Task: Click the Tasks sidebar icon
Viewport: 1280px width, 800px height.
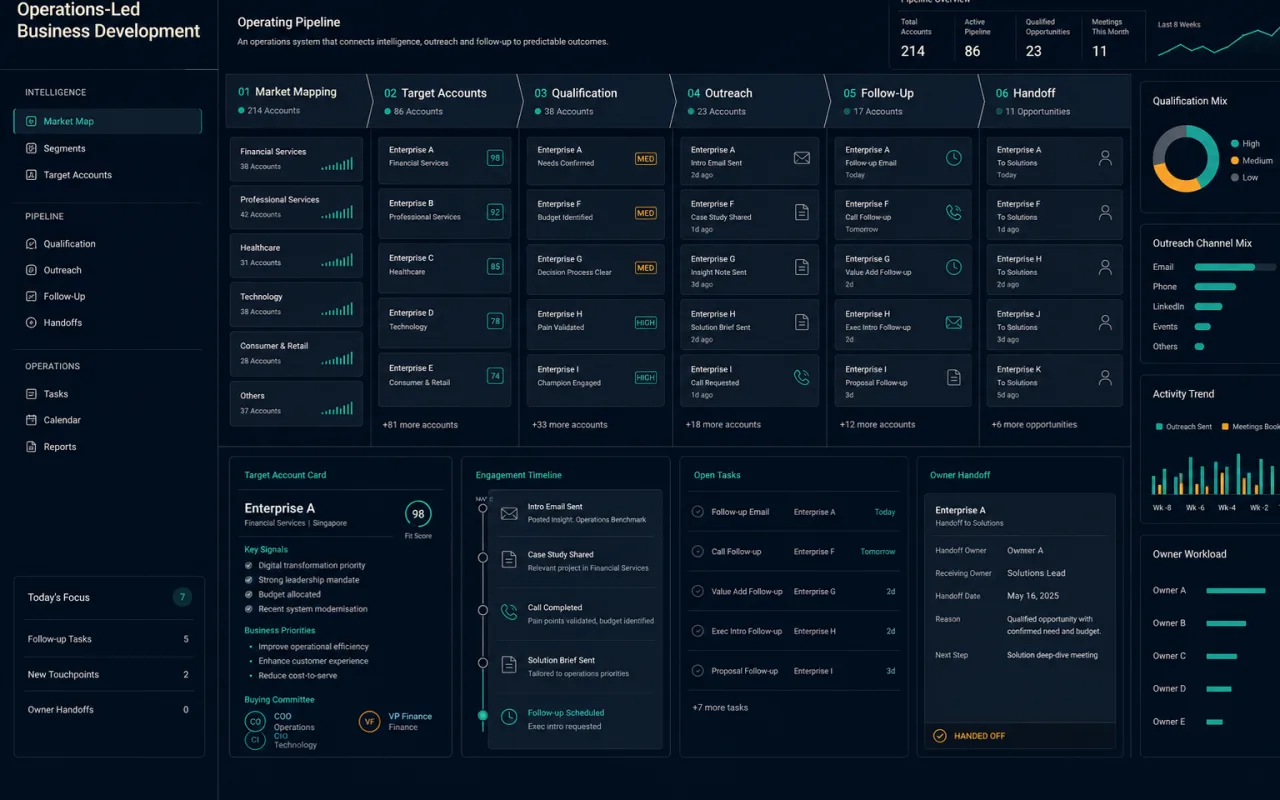Action: pos(32,394)
